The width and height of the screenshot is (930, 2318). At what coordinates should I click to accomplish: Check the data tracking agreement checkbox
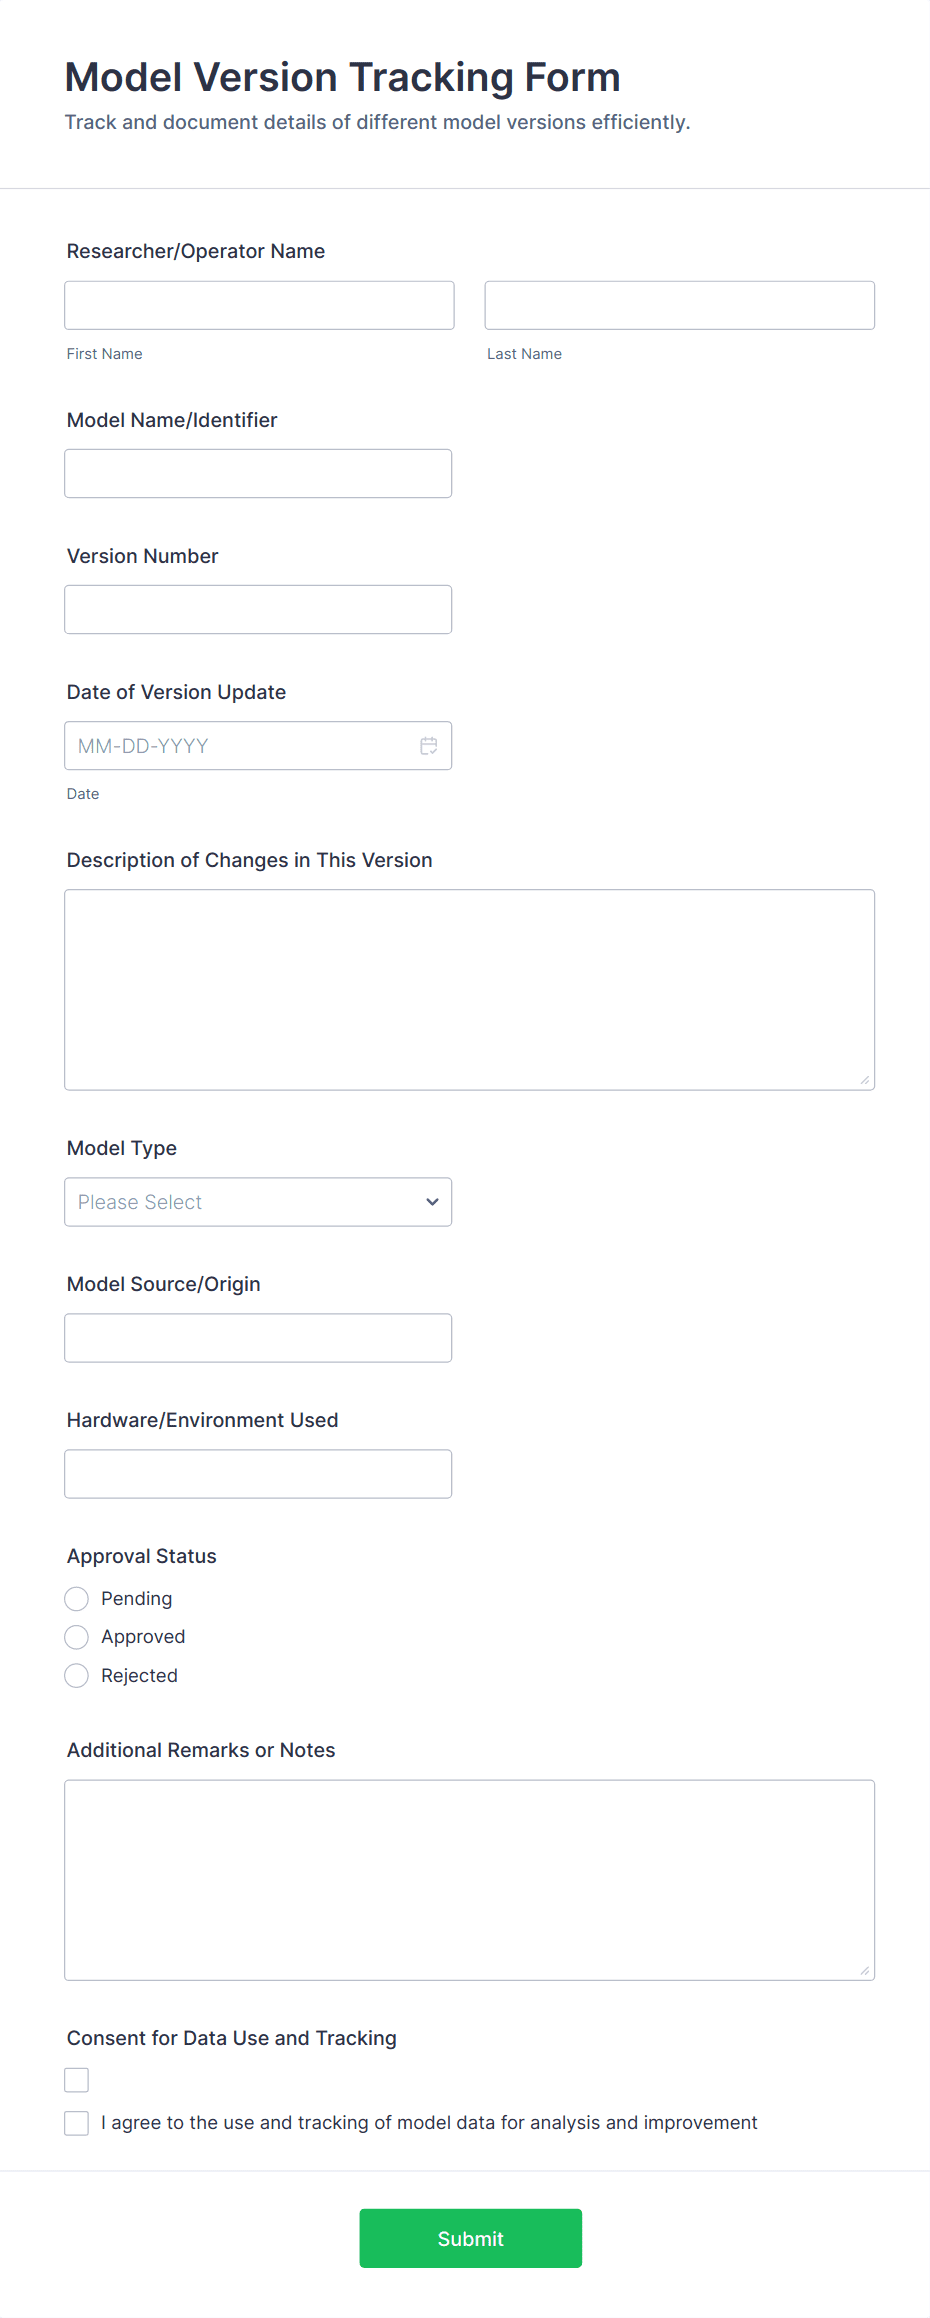77,2123
